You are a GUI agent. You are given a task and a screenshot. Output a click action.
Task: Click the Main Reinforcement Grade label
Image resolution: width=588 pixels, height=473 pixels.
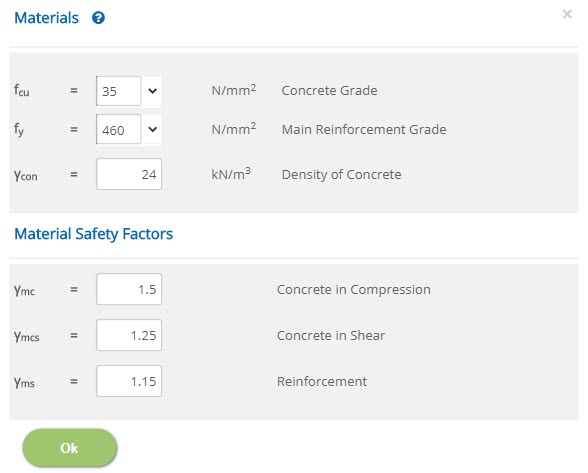(x=364, y=129)
